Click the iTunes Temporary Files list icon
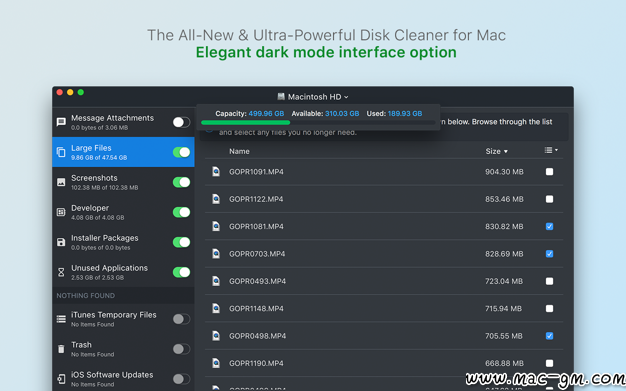 pyautogui.click(x=61, y=319)
